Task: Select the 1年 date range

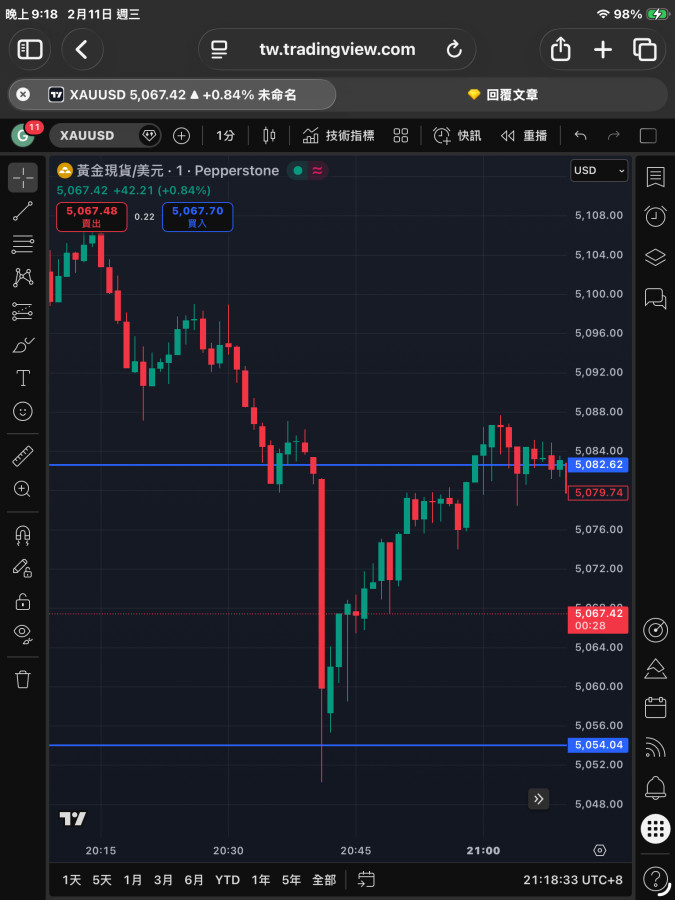Action: coord(261,879)
